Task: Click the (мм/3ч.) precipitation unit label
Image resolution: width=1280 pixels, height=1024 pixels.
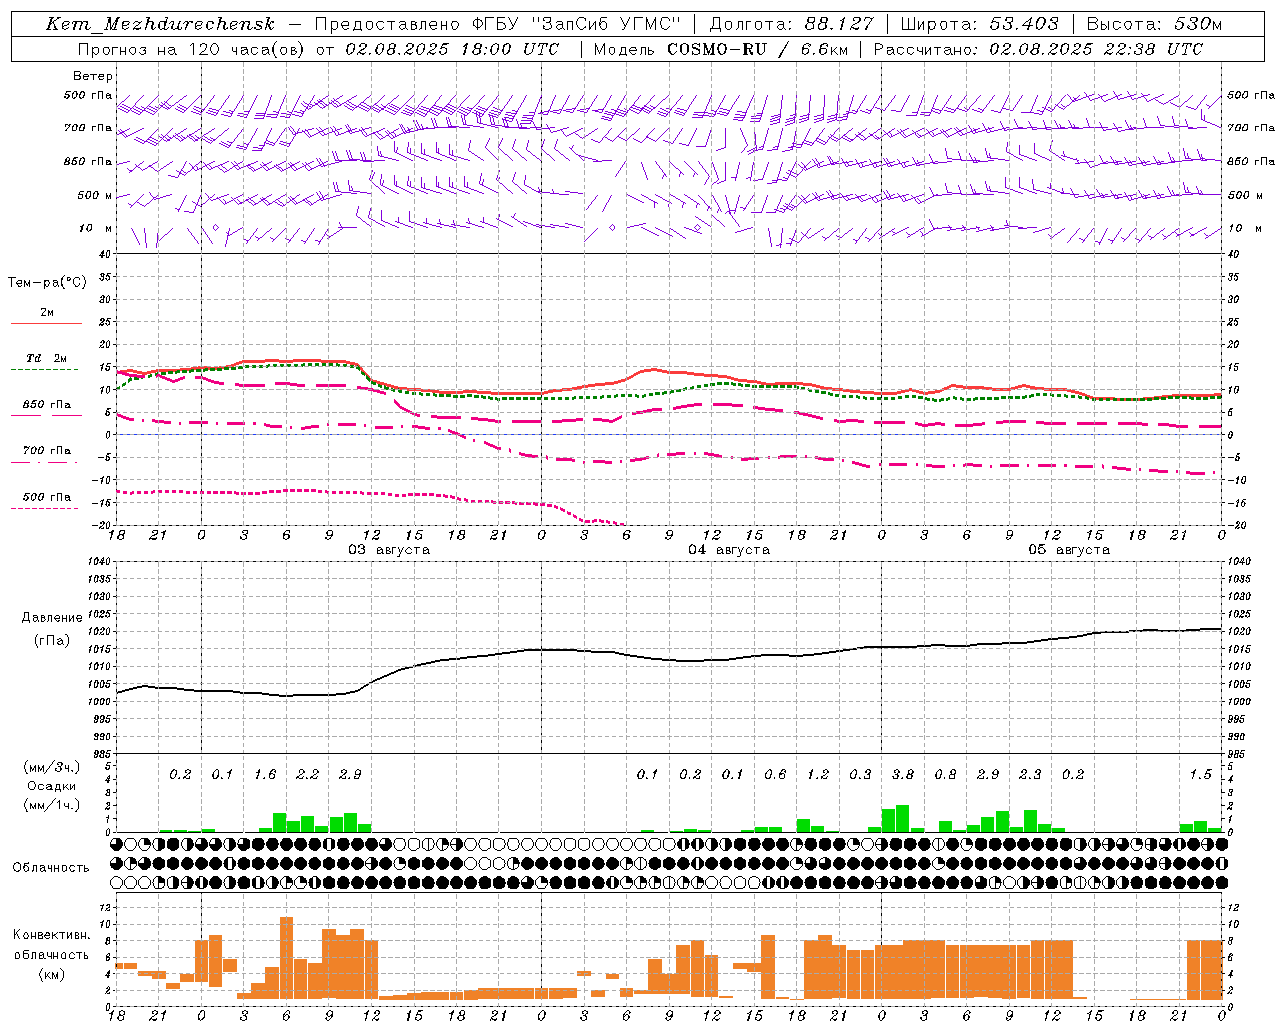Action: (50, 767)
